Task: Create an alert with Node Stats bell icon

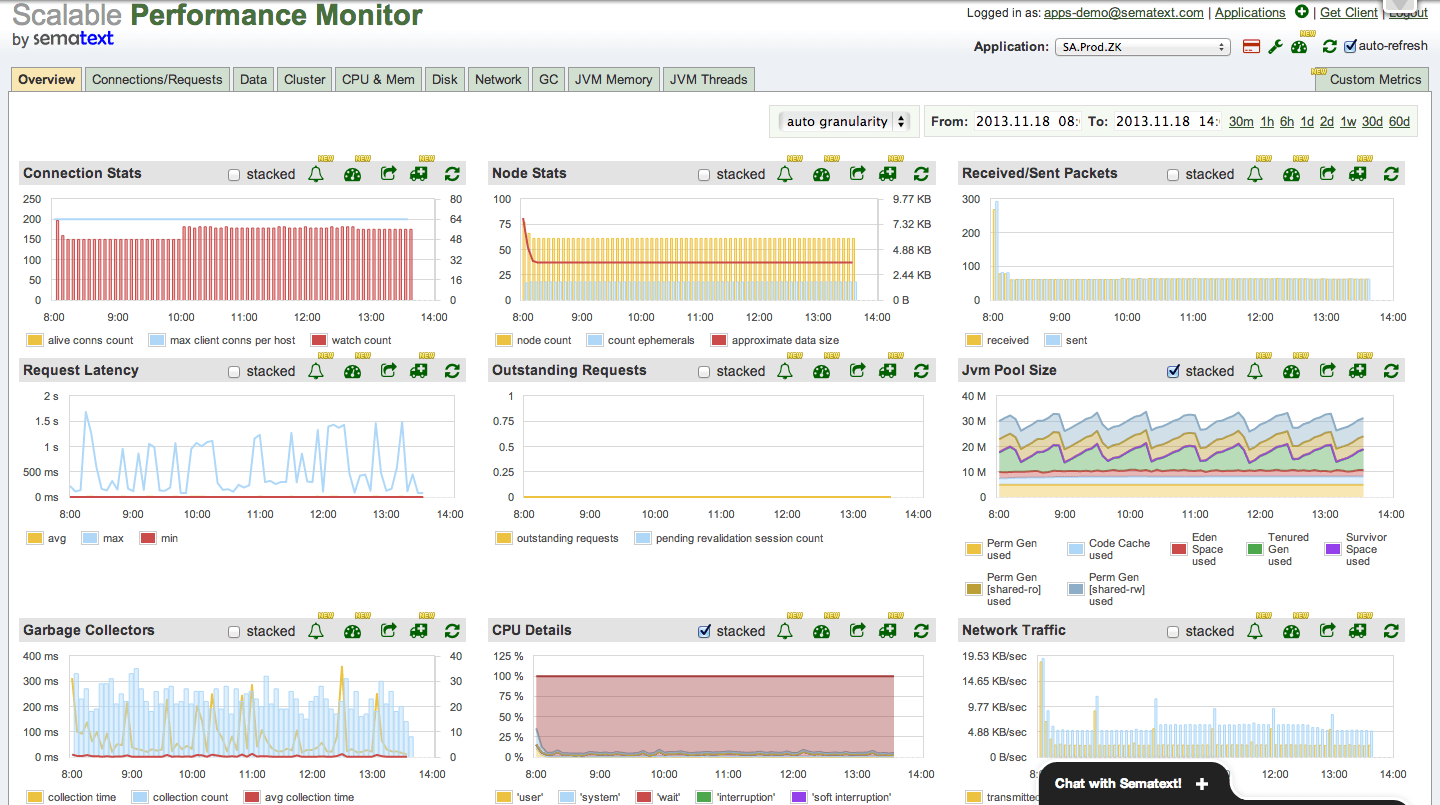Action: tap(785, 174)
